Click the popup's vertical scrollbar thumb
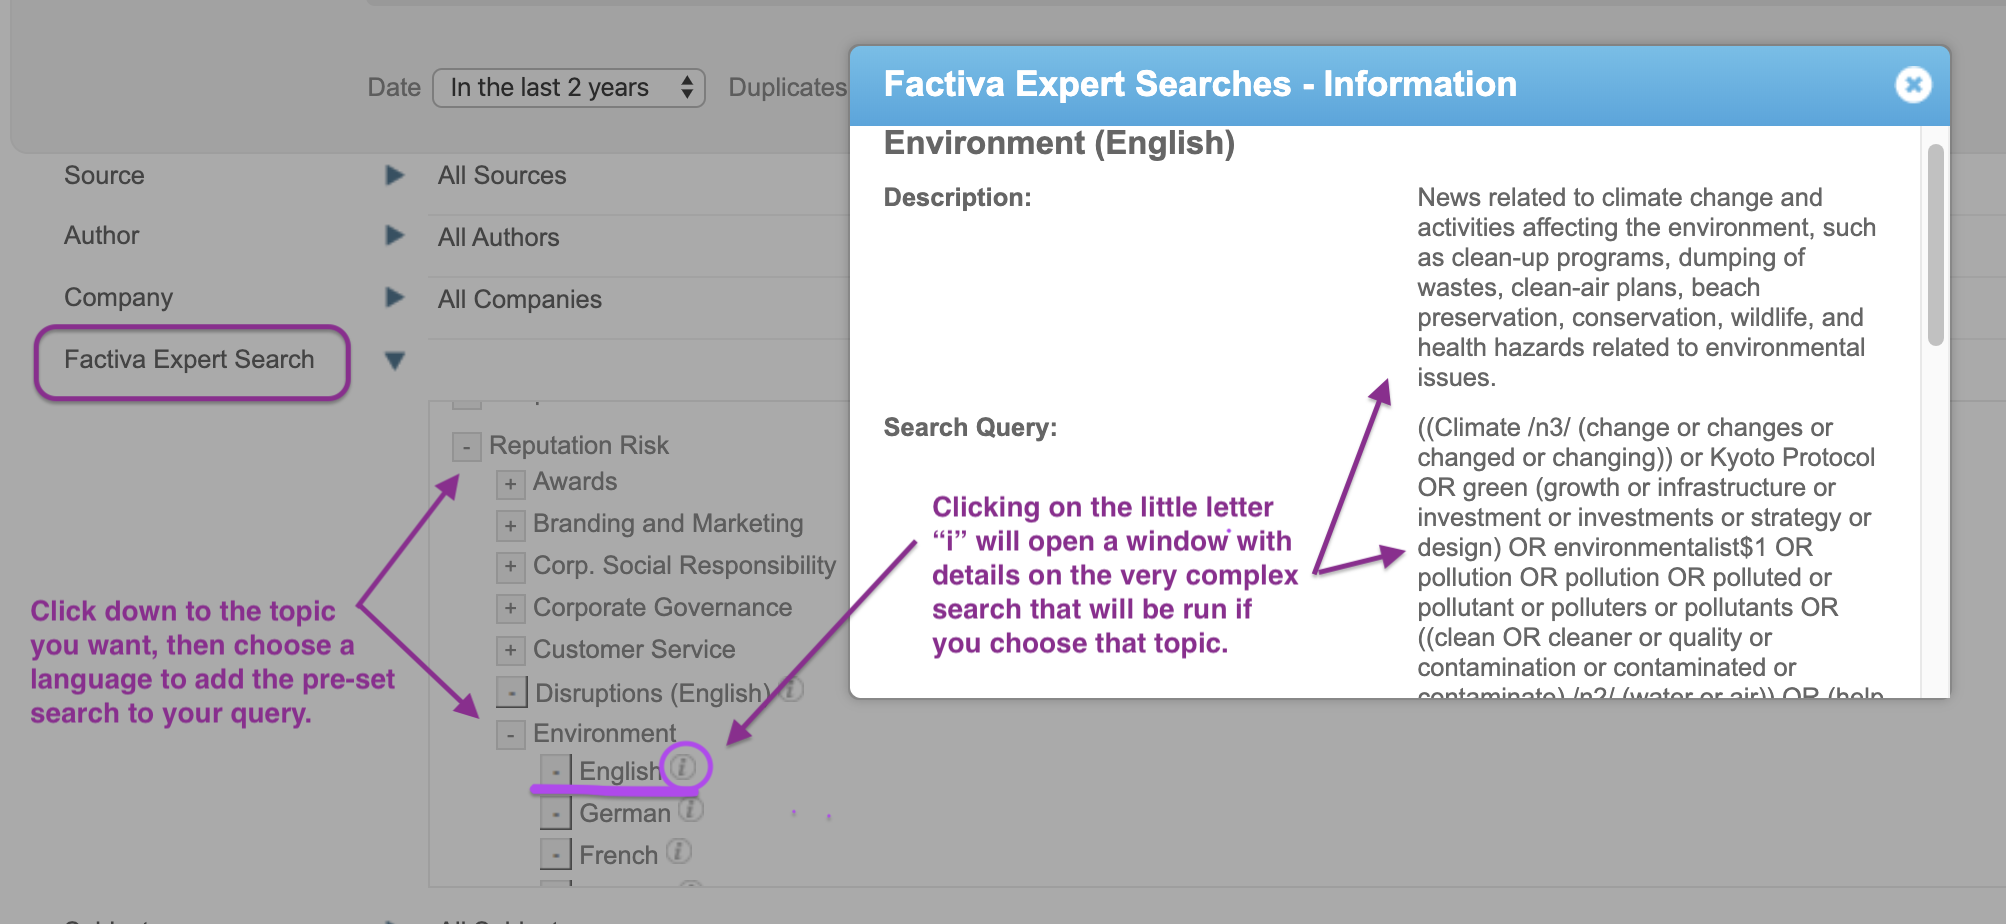This screenshot has width=2006, height=924. click(x=1935, y=245)
